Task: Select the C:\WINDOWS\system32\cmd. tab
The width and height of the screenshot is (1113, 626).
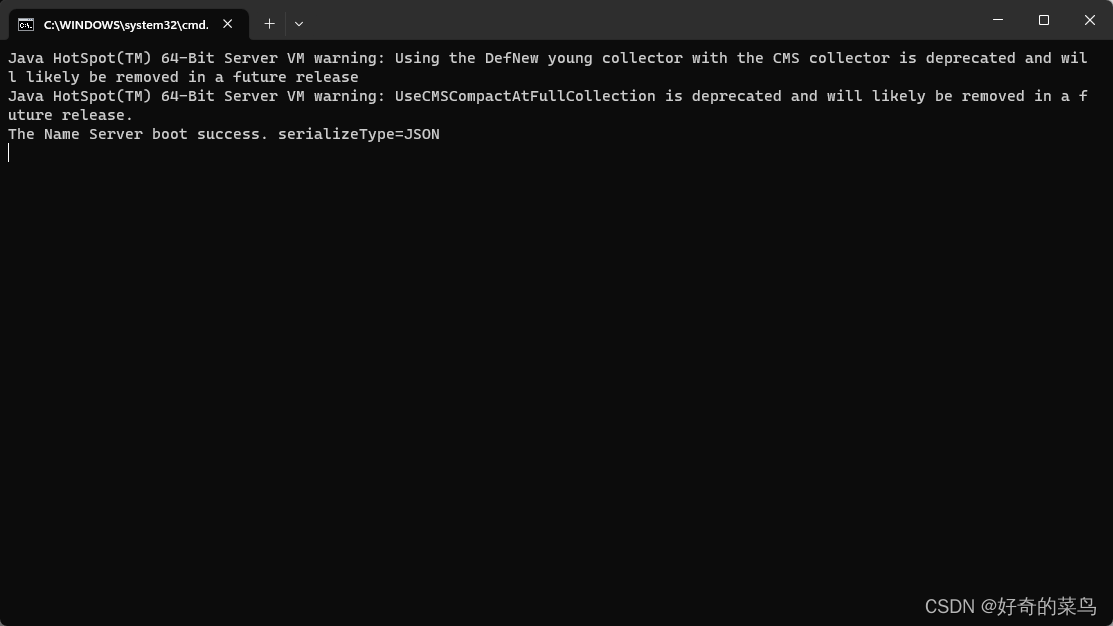Action: point(128,24)
